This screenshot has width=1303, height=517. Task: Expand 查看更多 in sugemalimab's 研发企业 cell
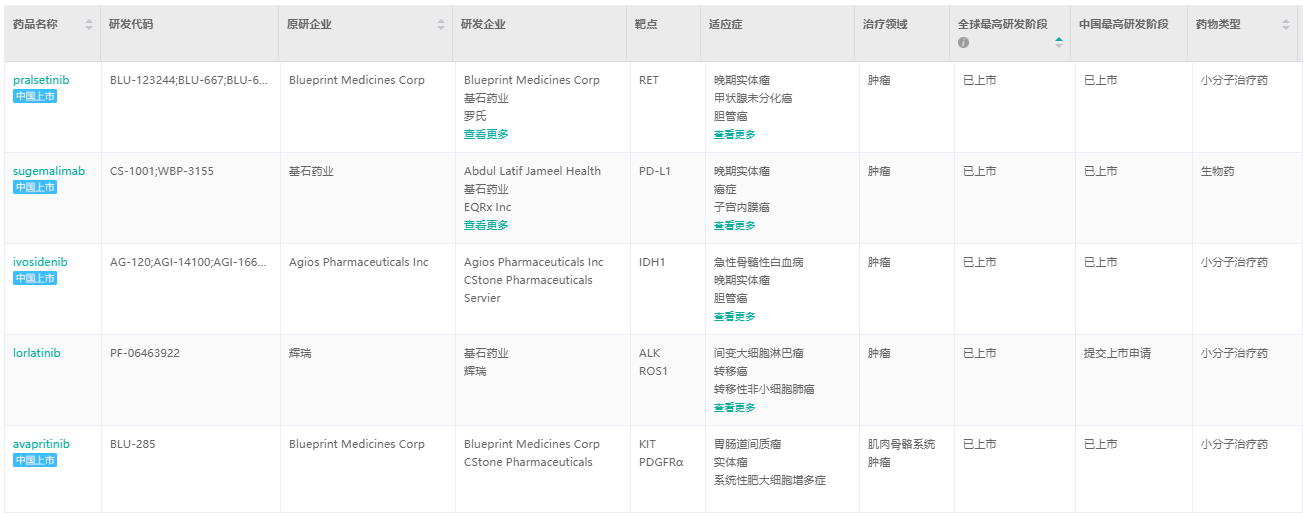(x=486, y=225)
